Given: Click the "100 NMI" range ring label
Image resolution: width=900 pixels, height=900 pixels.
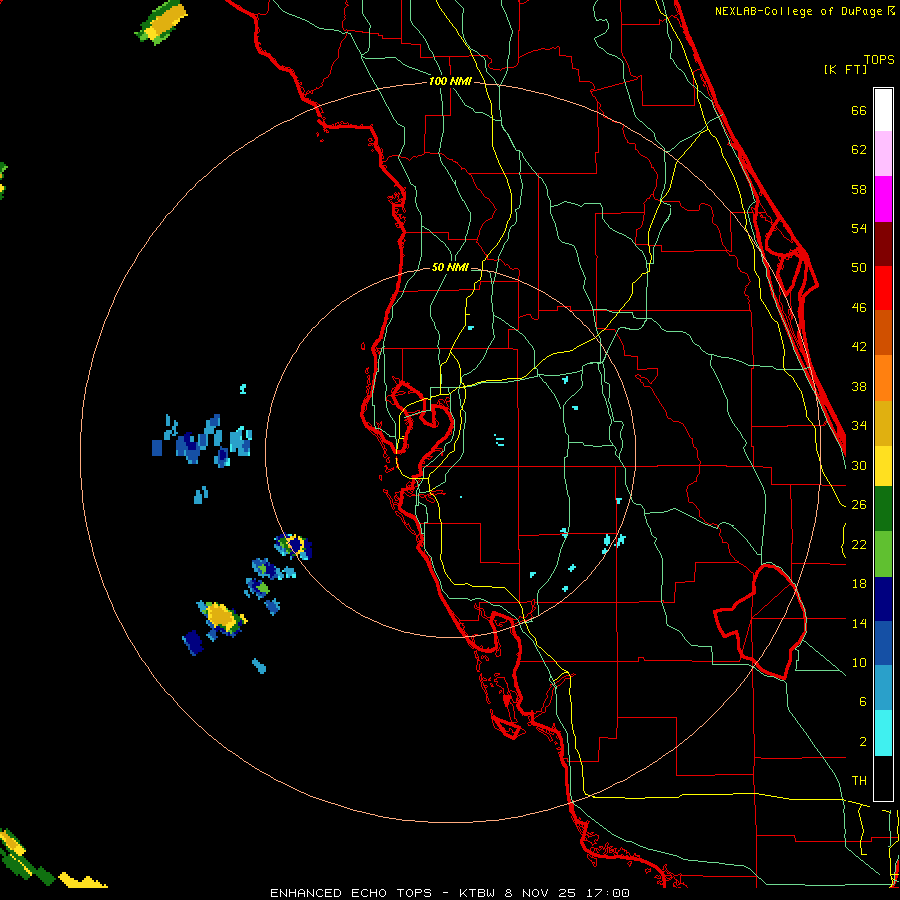Looking at the screenshot, I should [x=450, y=82].
